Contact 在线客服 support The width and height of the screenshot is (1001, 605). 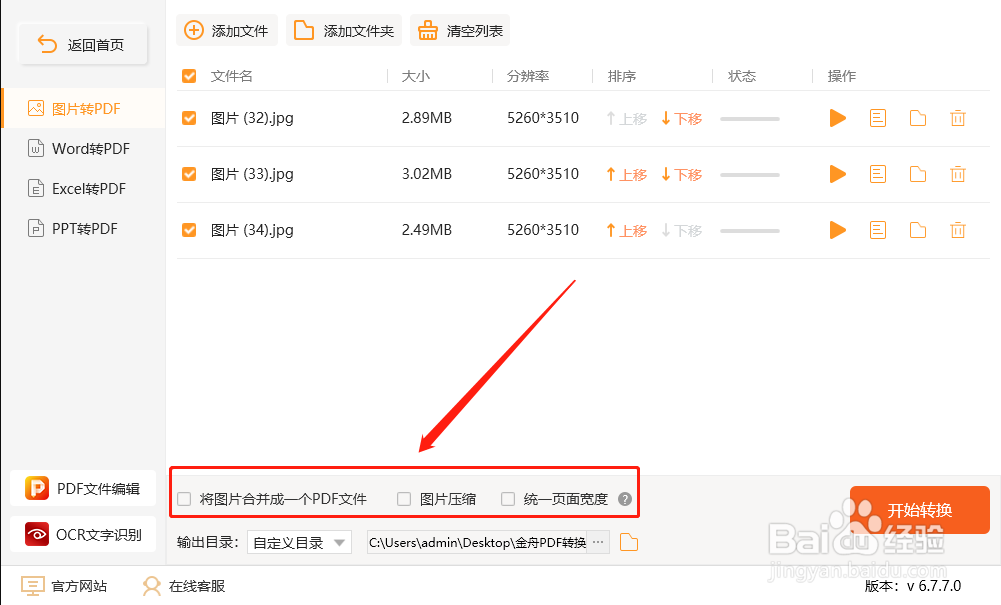184,586
